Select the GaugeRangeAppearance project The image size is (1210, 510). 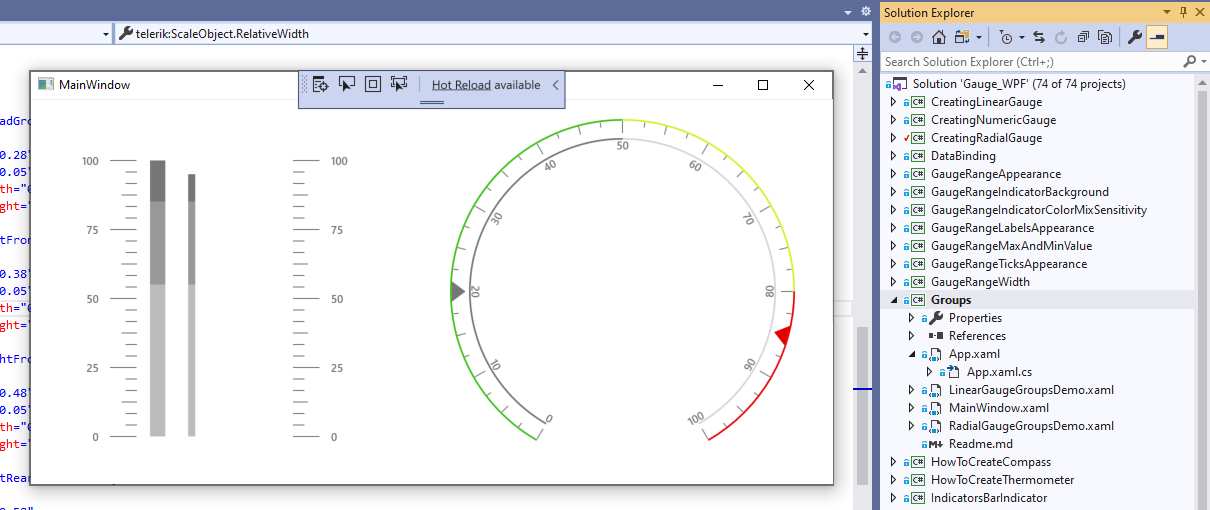click(996, 174)
